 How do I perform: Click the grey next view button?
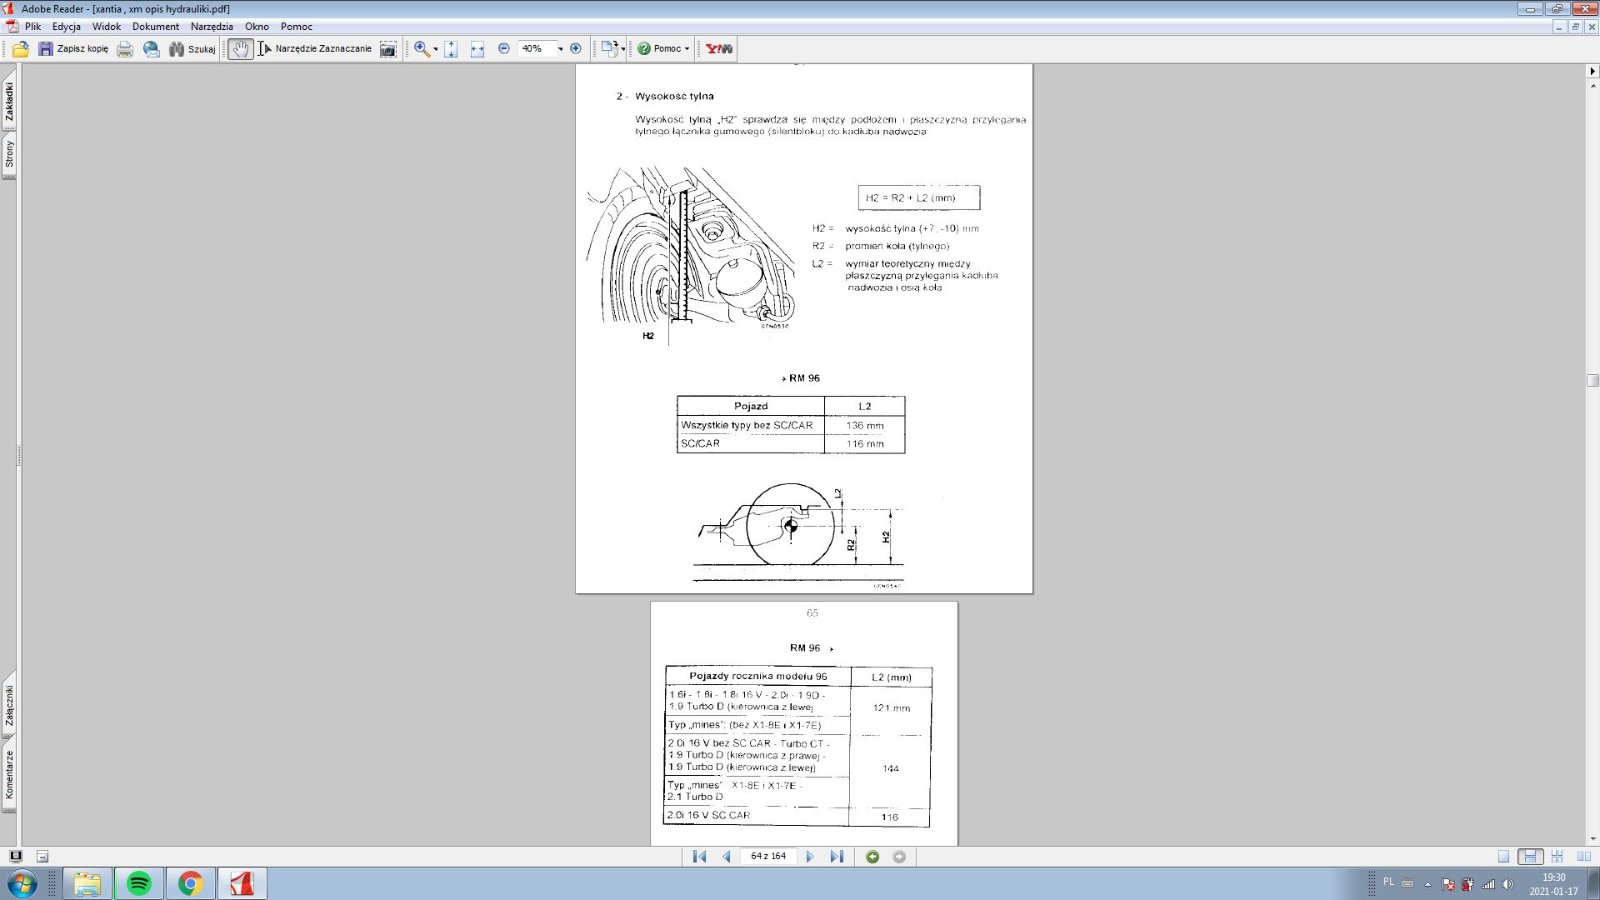(899, 857)
